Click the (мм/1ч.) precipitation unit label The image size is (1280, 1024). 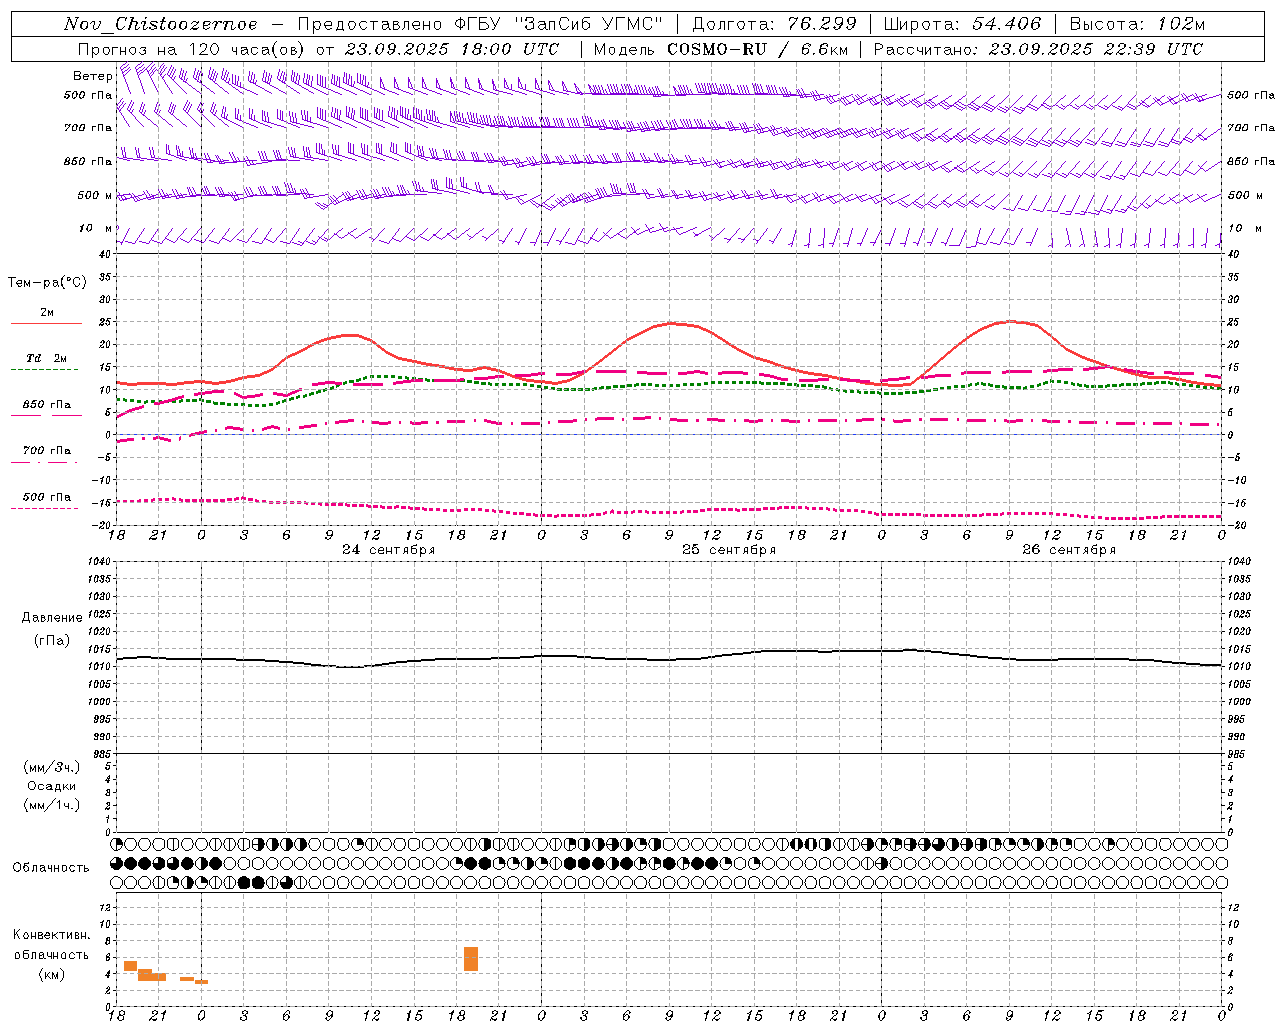pyautogui.click(x=52, y=805)
